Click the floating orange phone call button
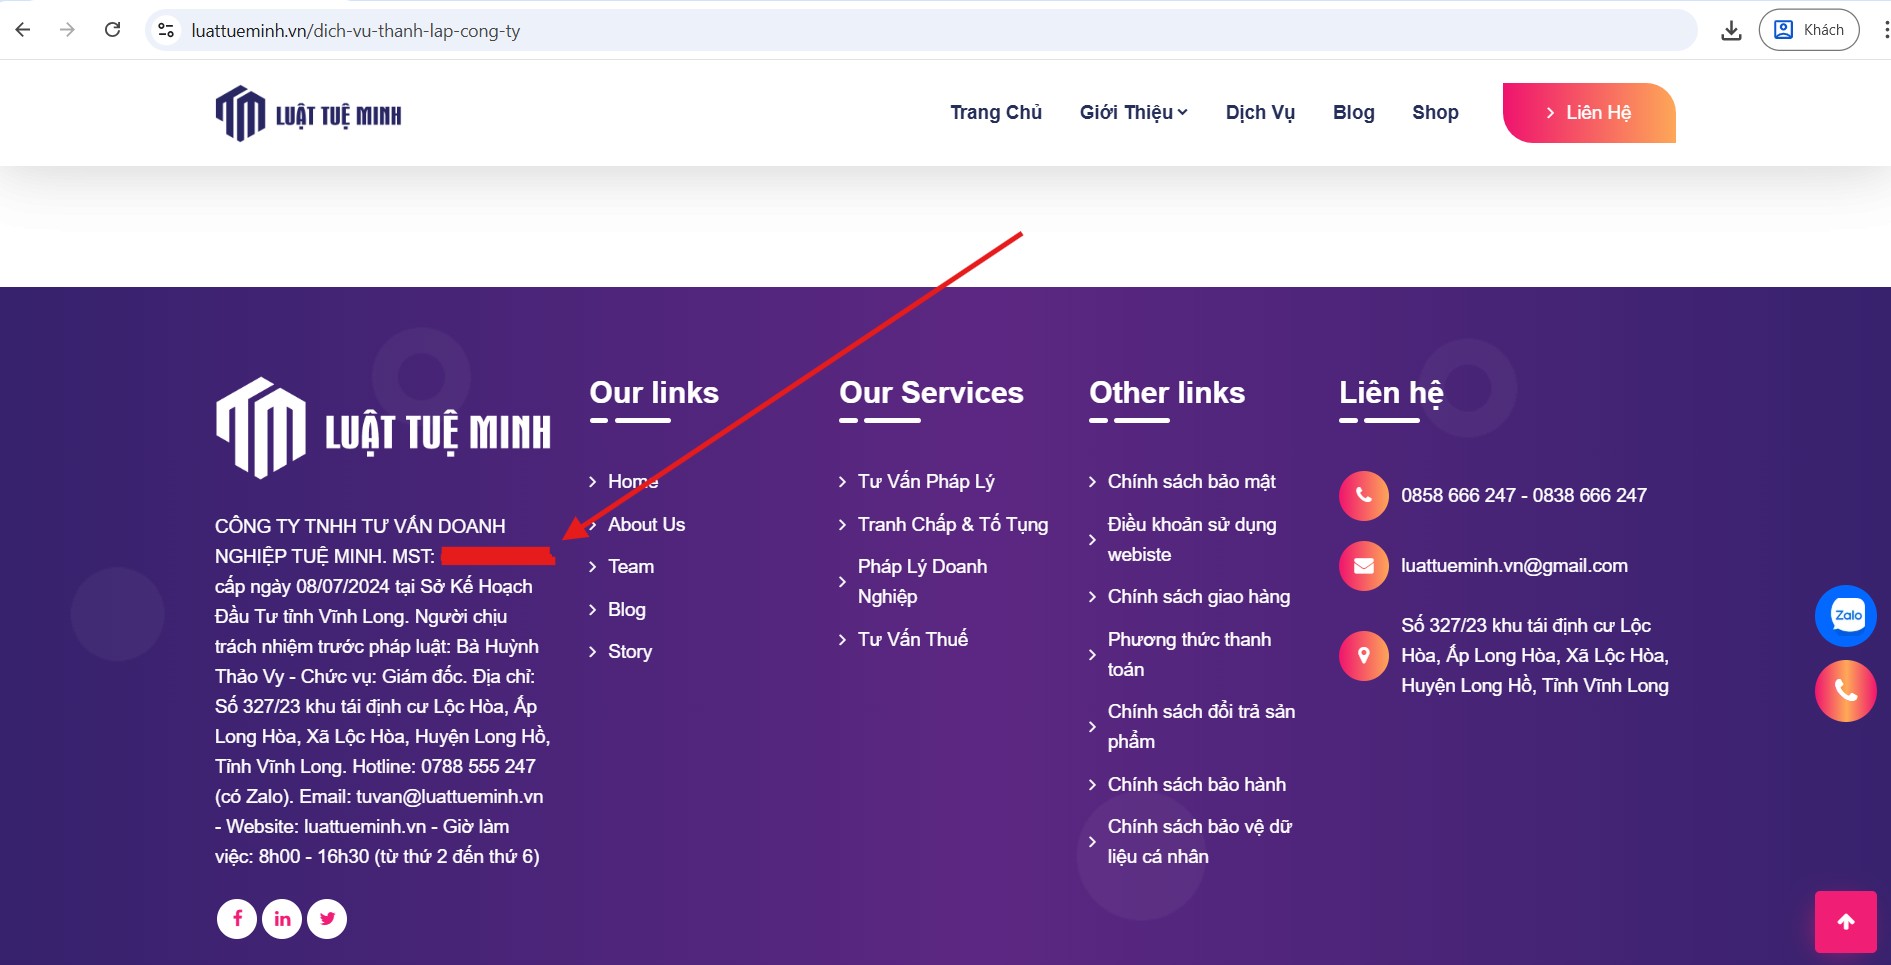 1845,691
